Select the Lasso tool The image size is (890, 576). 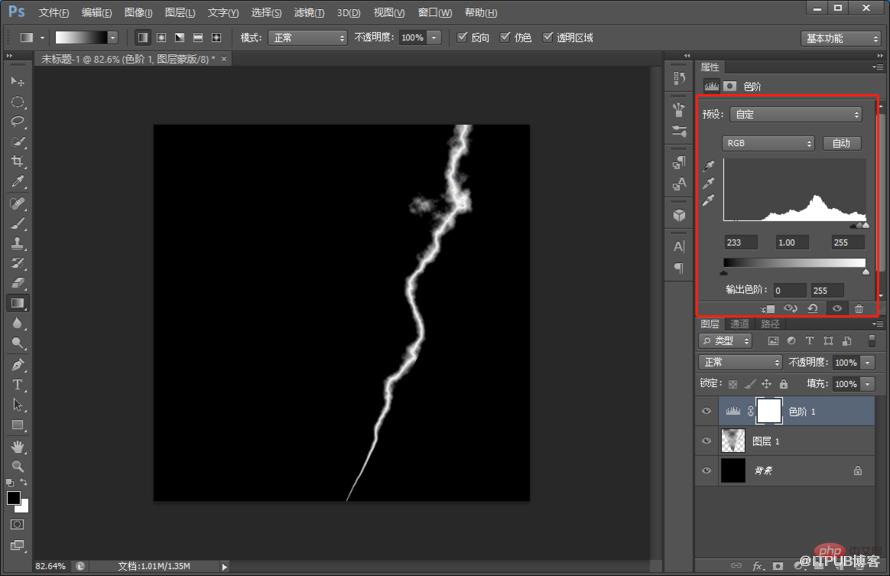point(18,121)
